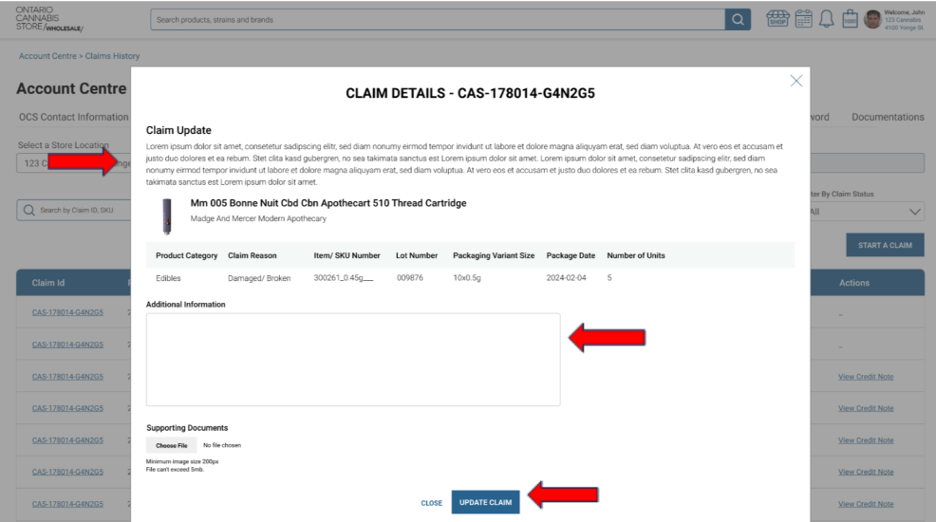The width and height of the screenshot is (936, 522).
Task: Click the Damaged/ Broken claim reason cell
Action: 259,278
